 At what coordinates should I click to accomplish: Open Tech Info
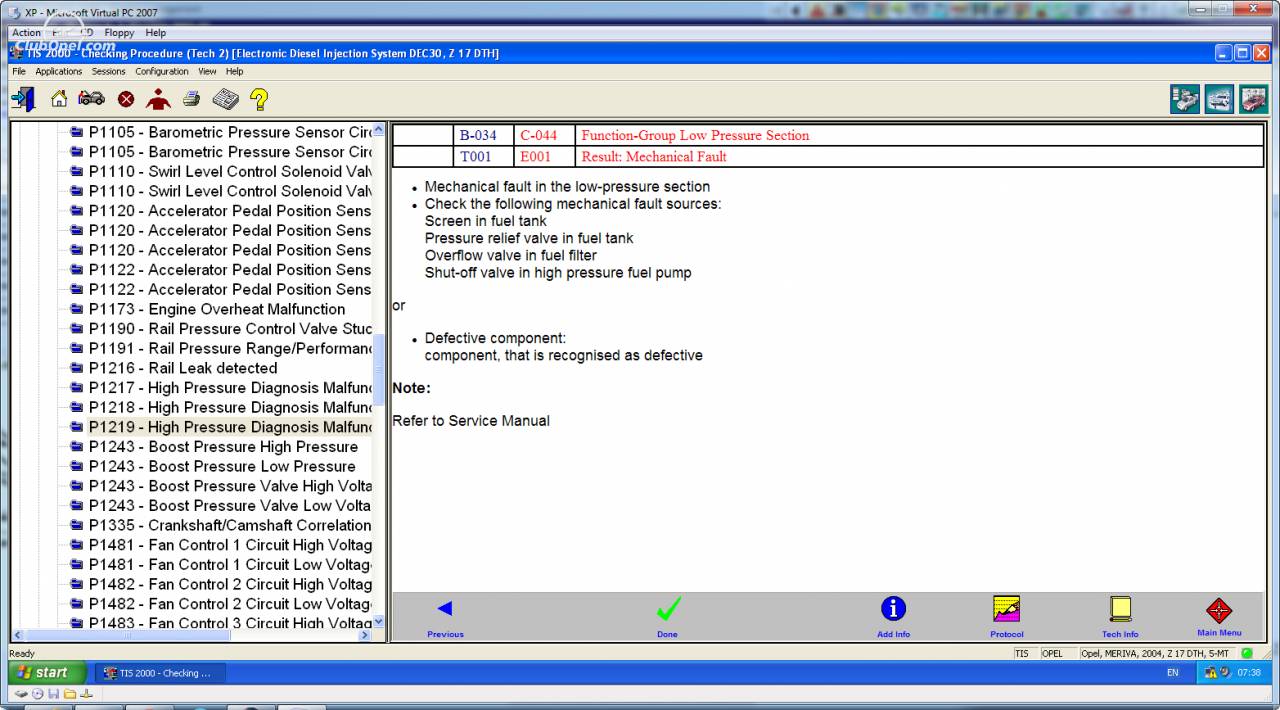pos(1120,616)
